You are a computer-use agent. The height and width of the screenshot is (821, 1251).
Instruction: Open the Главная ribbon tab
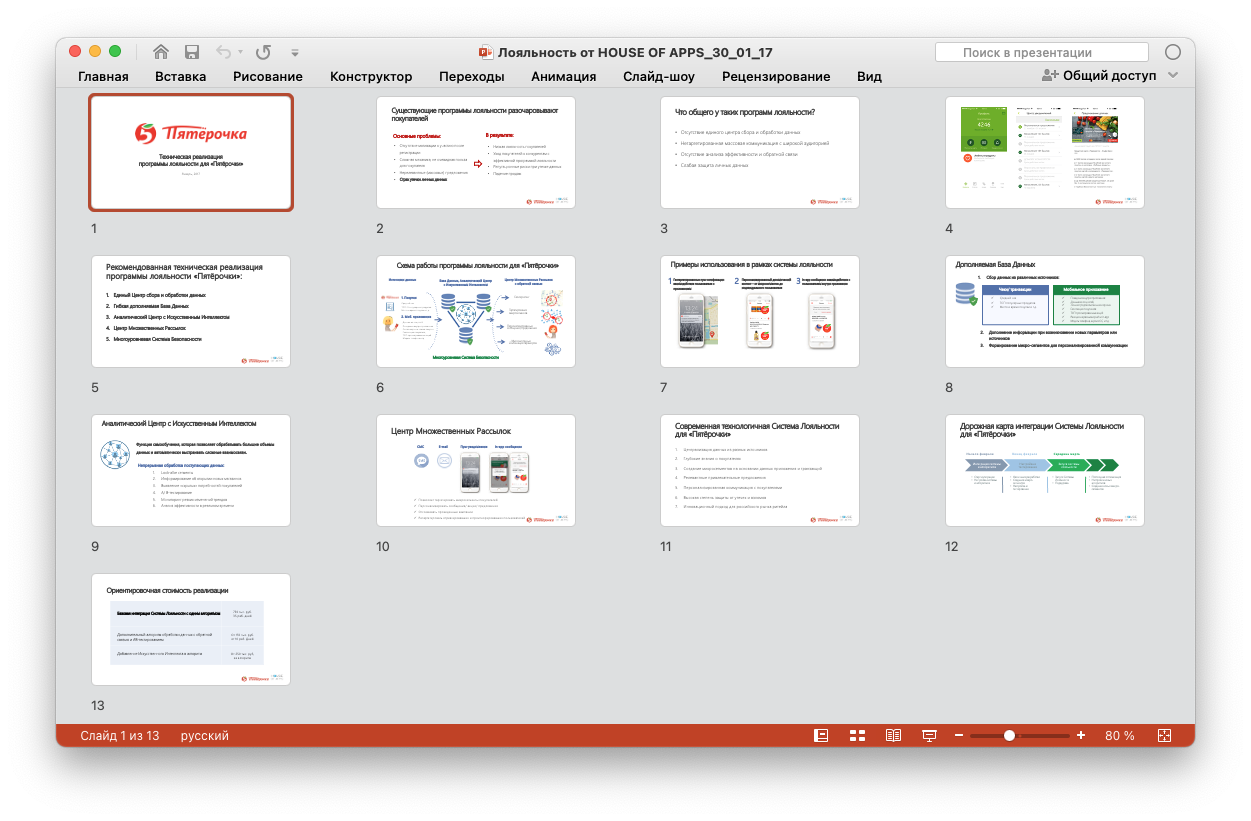point(103,76)
